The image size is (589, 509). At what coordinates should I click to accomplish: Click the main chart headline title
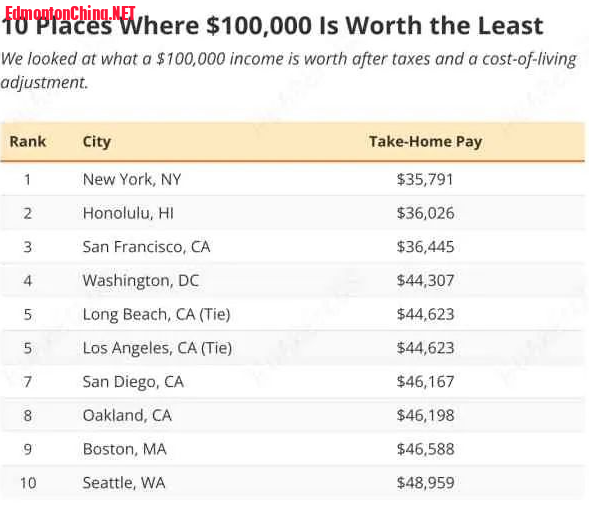[273, 26]
